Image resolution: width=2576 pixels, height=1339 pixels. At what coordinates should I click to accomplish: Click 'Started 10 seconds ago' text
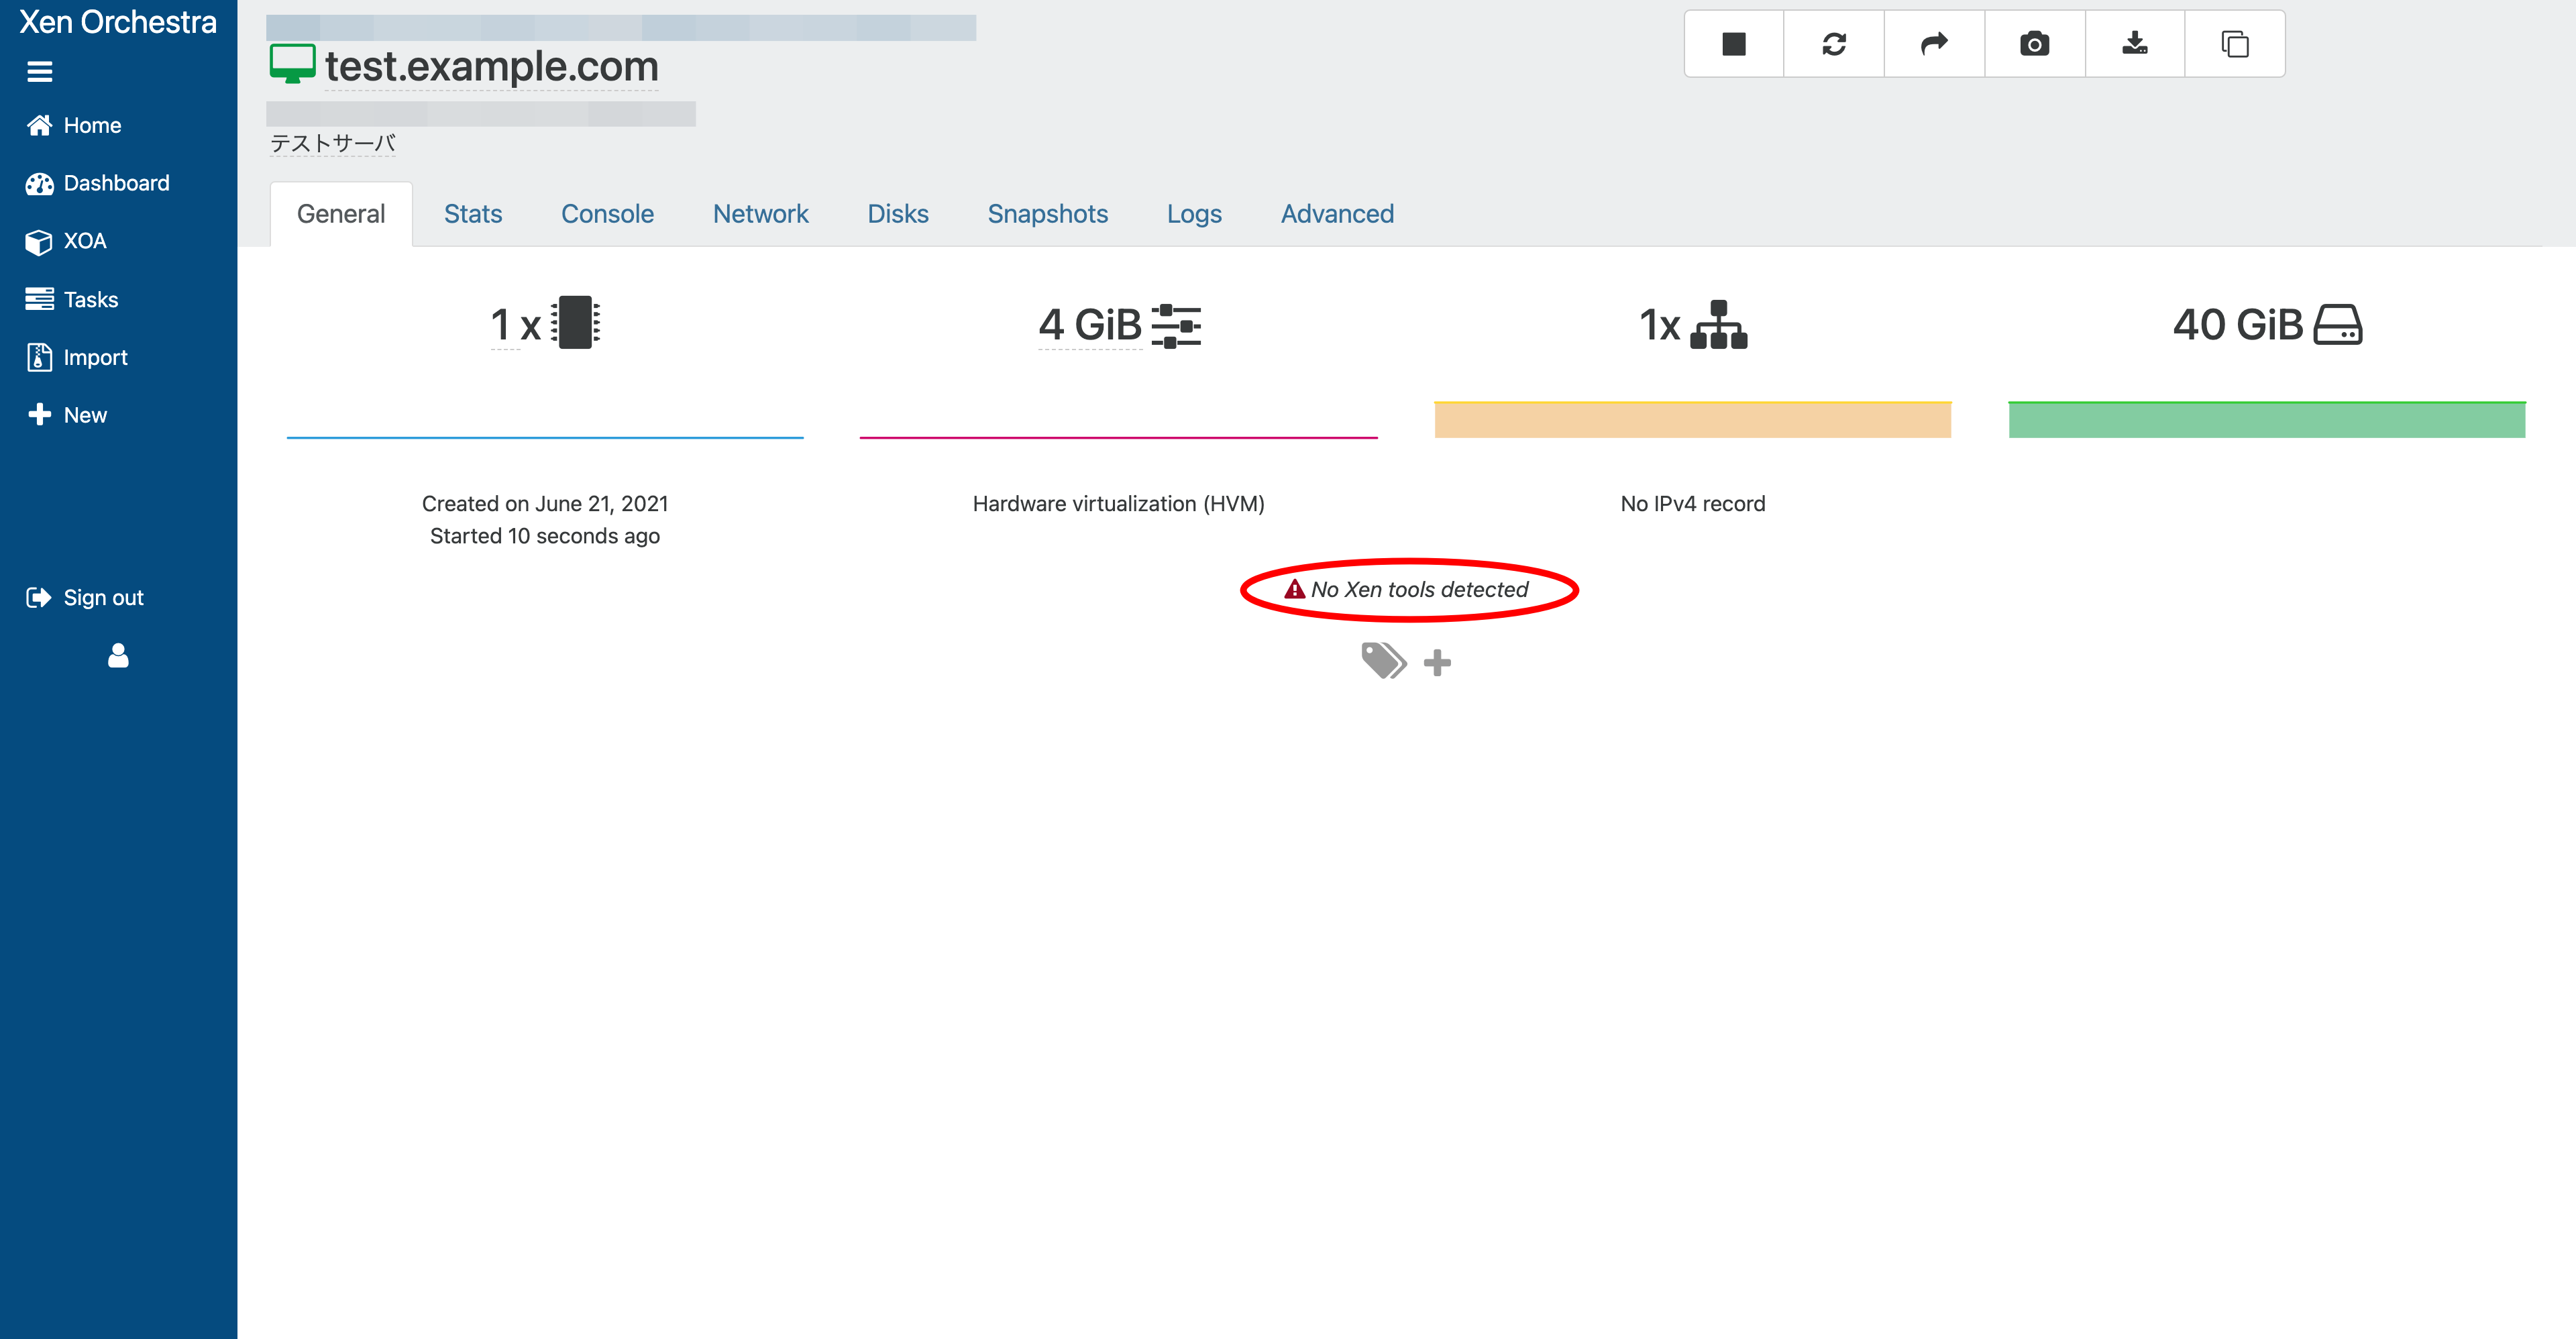(x=545, y=536)
